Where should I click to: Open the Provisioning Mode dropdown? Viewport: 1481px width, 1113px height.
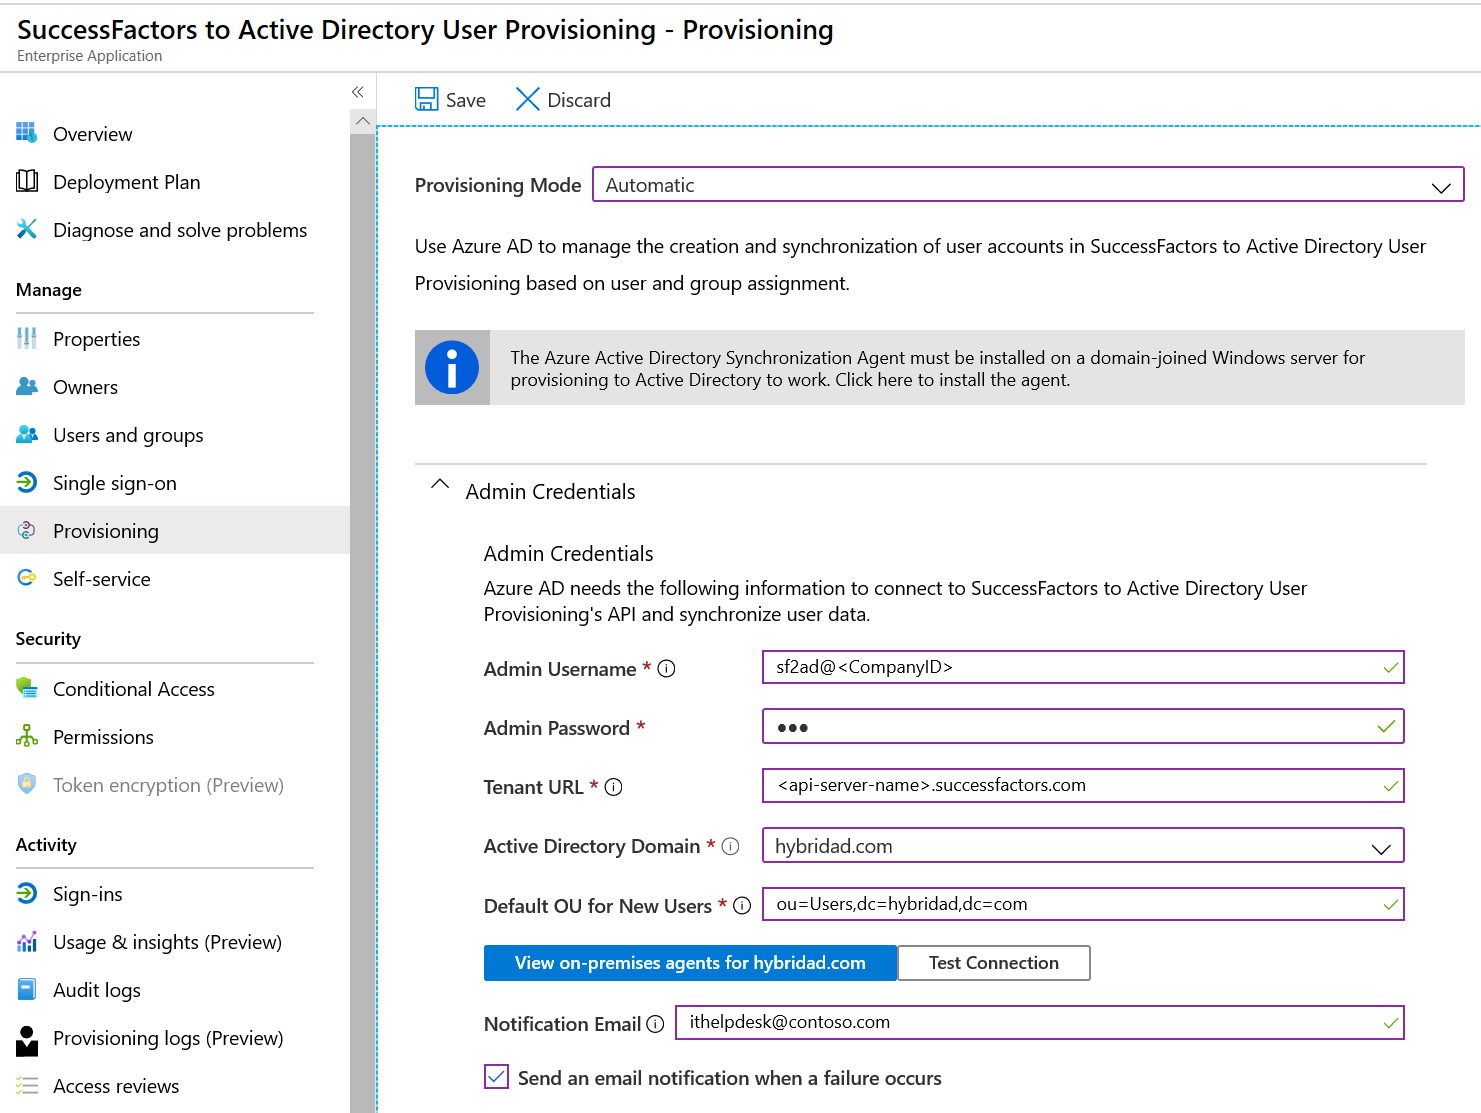[1028, 185]
